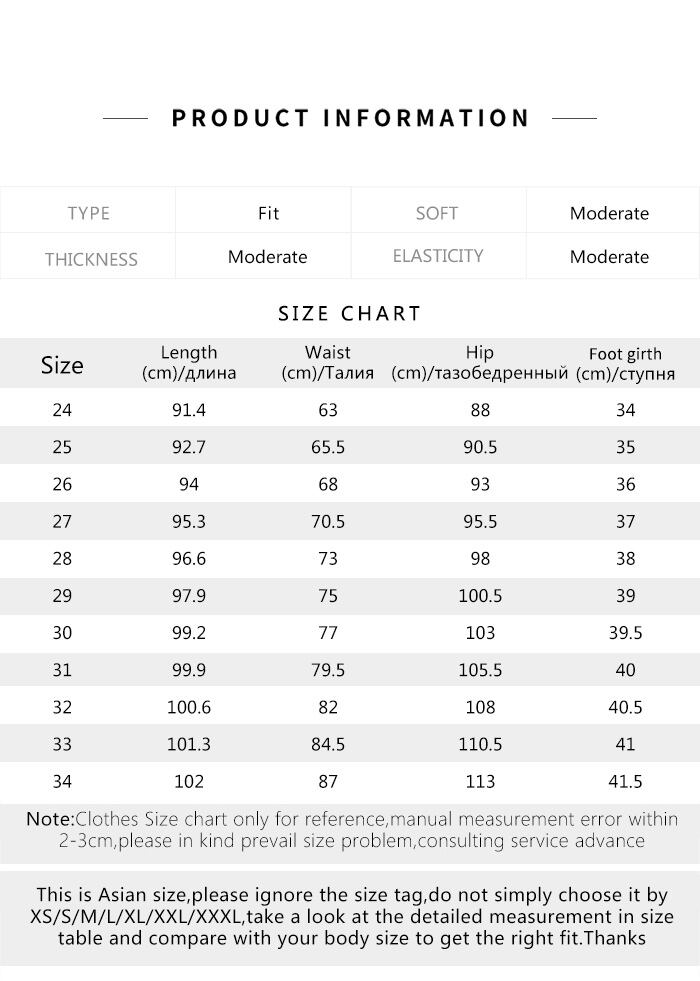Image resolution: width=700 pixels, height=981 pixels.
Task: Click the SIZE CHART title
Action: [x=350, y=314]
